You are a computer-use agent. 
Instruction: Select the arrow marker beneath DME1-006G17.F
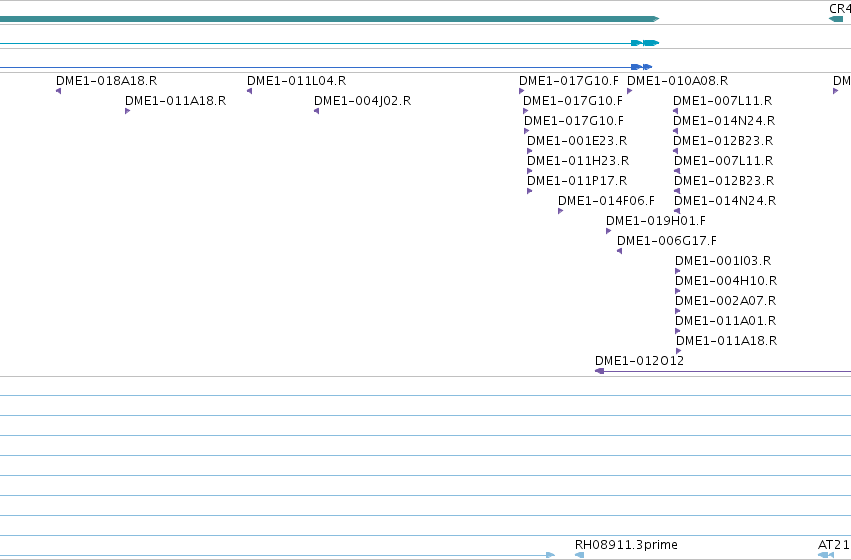tap(619, 251)
